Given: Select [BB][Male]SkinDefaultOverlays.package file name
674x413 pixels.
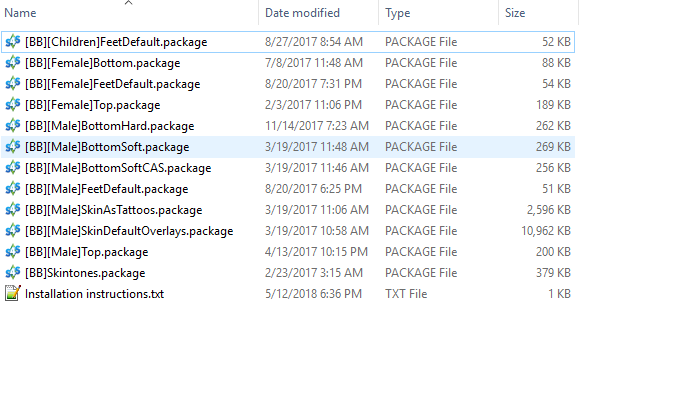Looking at the screenshot, I should click(129, 231).
